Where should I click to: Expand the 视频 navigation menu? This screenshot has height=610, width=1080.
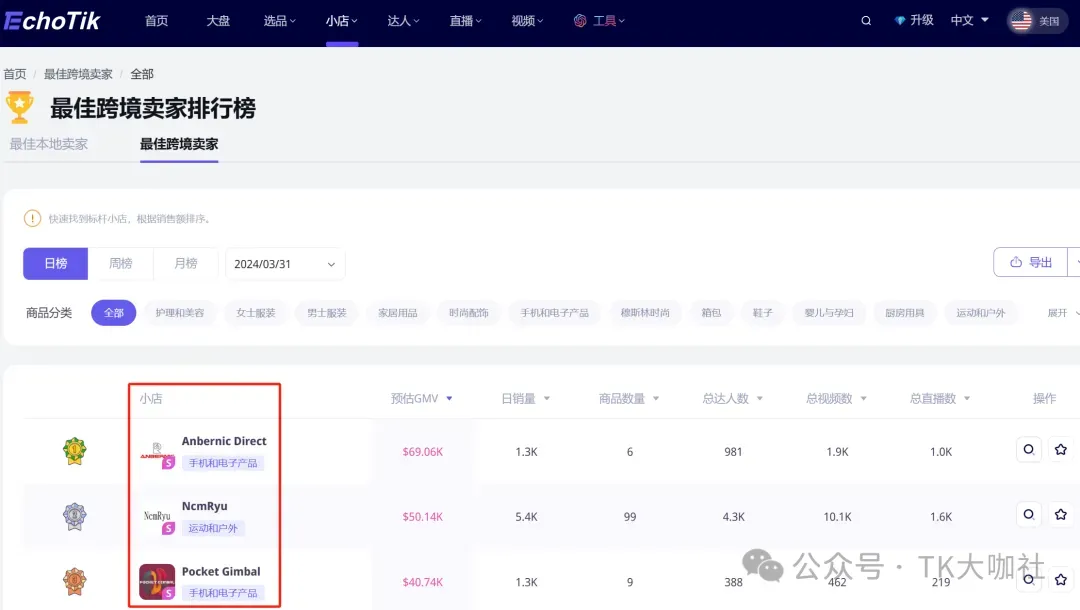527,21
